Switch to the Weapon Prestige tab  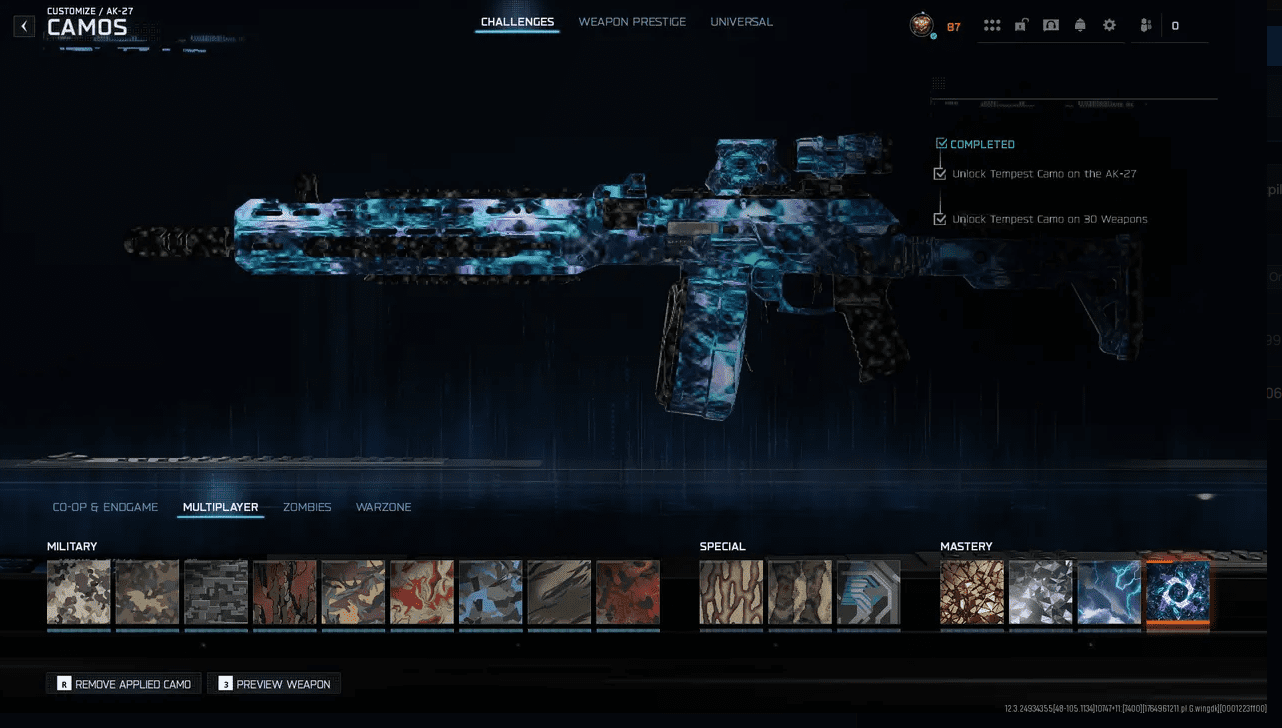tap(632, 22)
